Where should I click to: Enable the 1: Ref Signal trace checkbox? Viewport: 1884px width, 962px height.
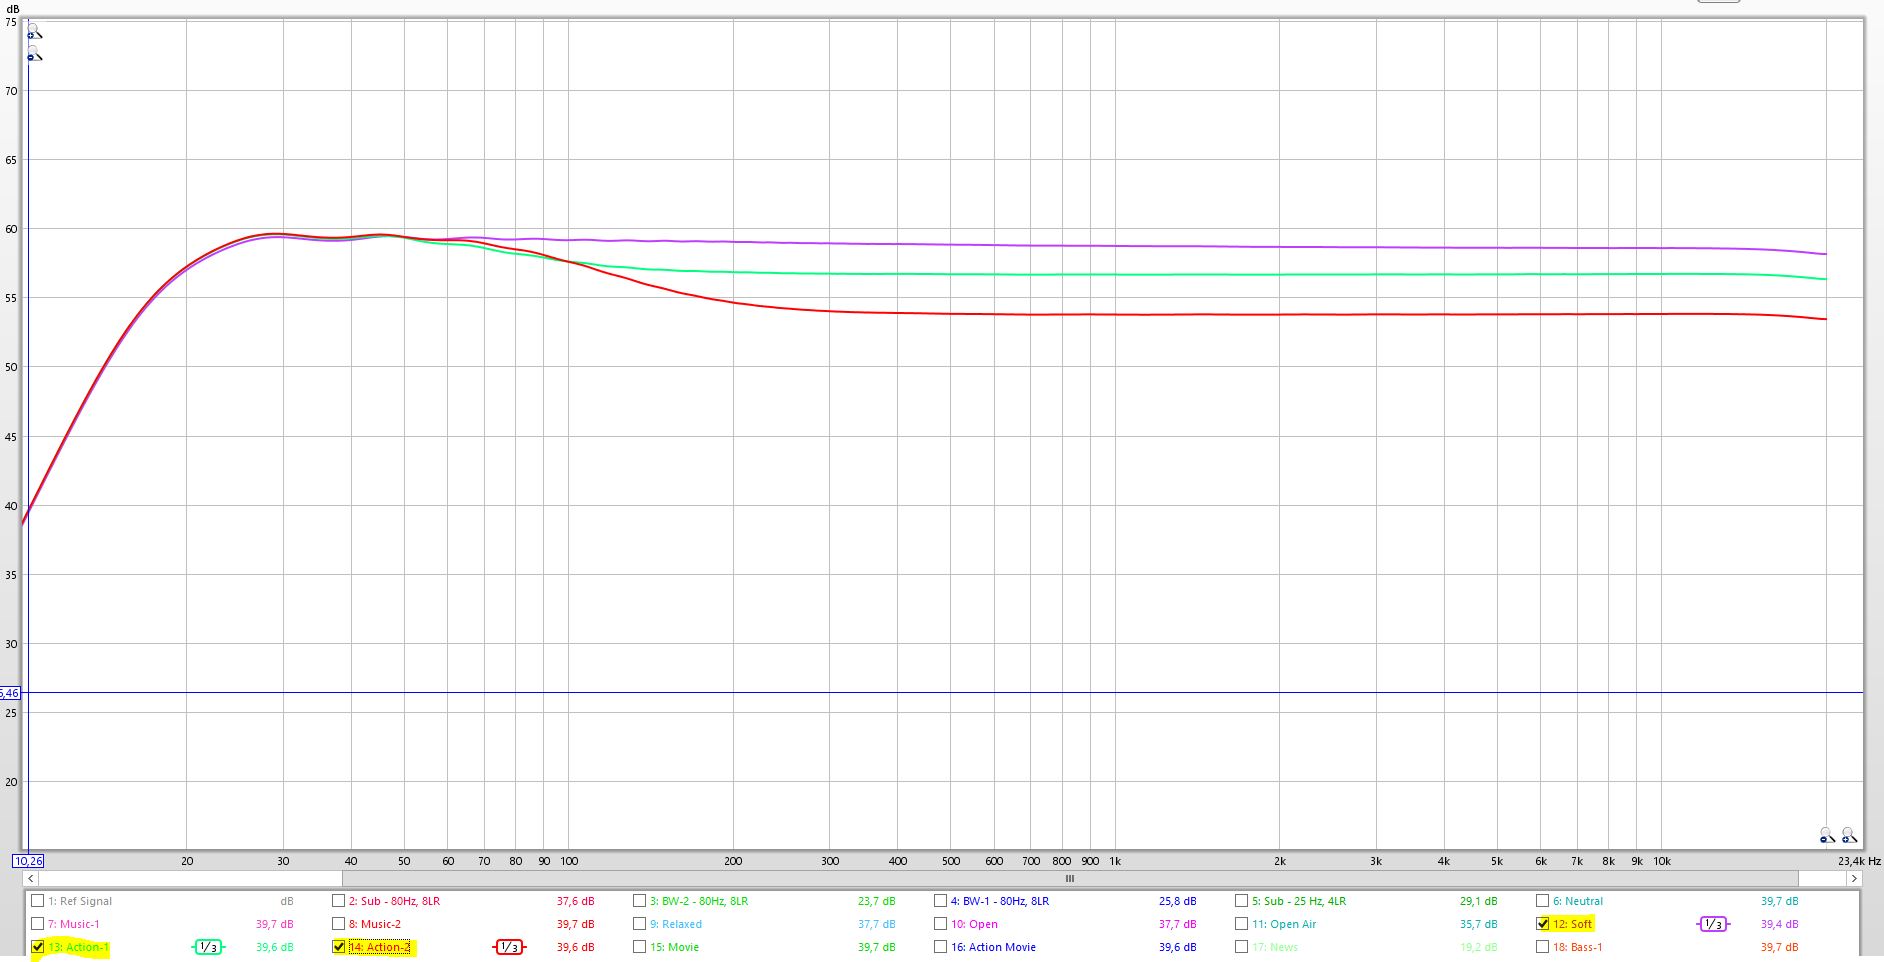38,901
